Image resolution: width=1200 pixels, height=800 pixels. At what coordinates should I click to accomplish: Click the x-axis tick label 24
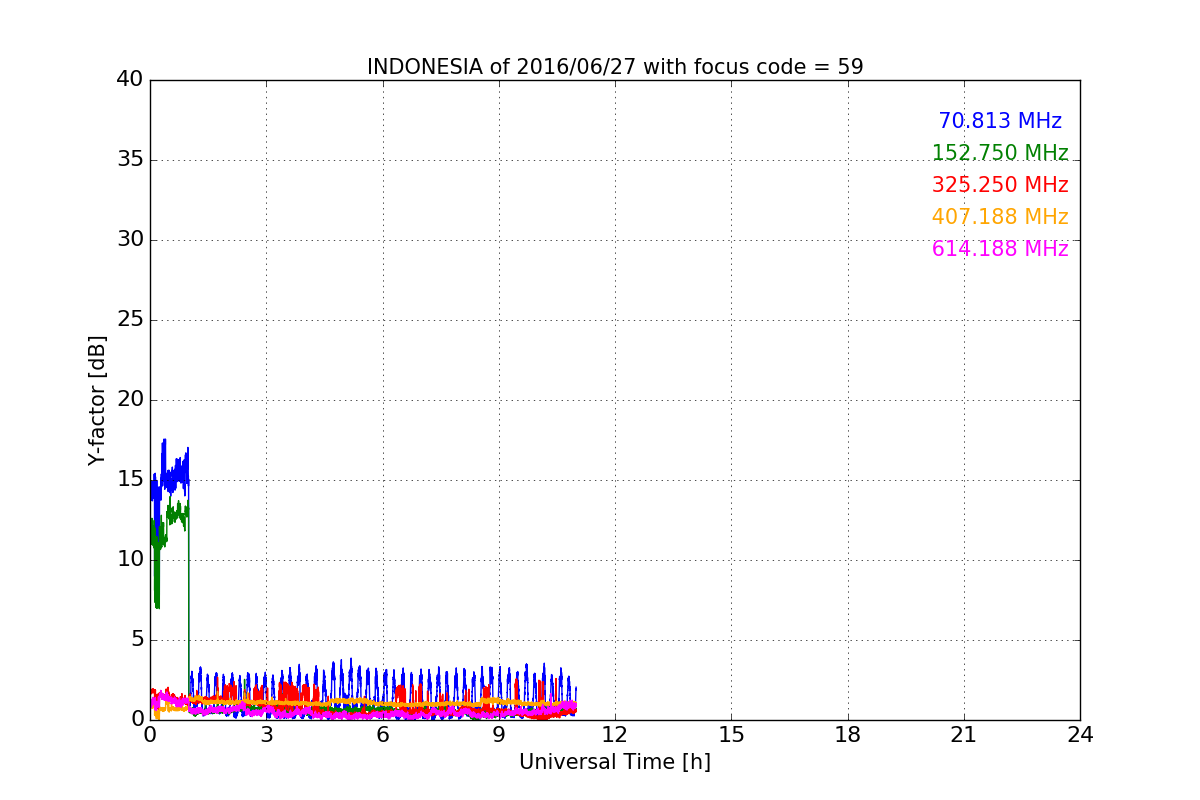click(x=1080, y=734)
